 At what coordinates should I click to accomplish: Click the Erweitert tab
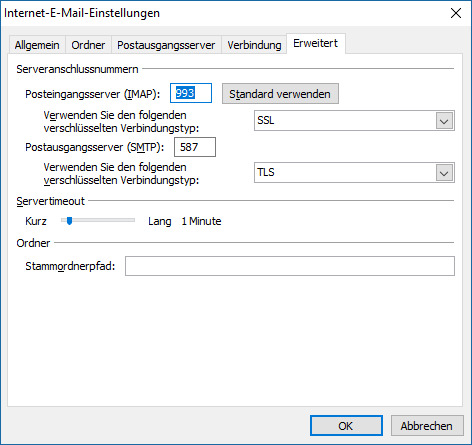tap(316, 43)
